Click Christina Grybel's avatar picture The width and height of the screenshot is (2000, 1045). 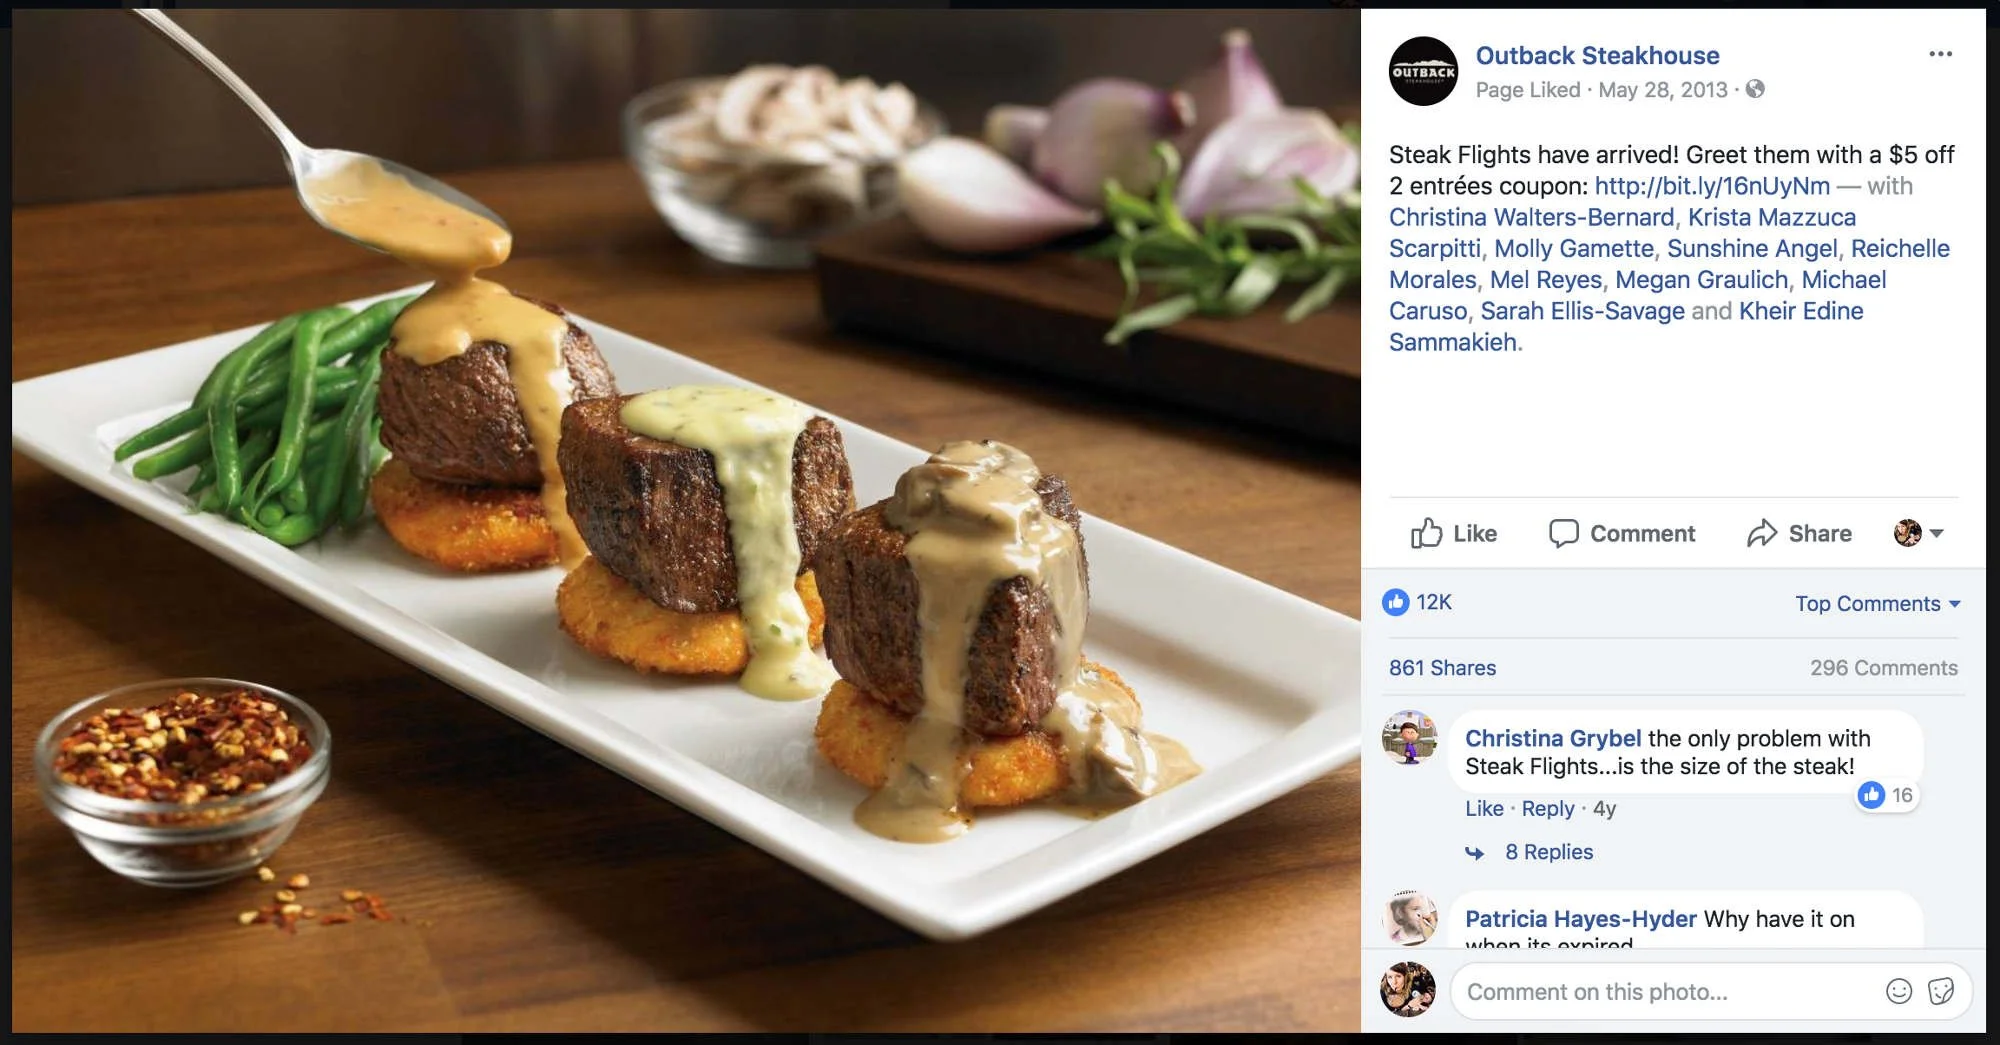(1409, 738)
